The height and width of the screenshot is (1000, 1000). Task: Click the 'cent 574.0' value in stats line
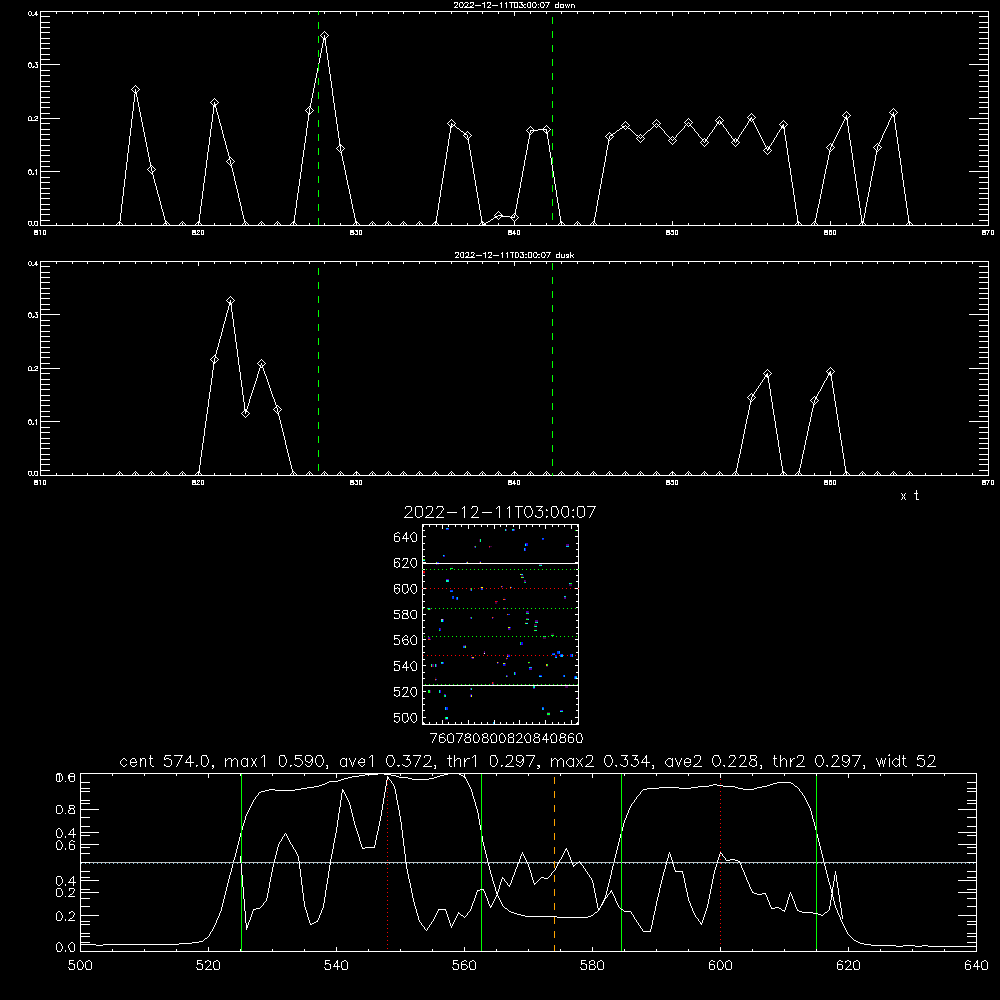(x=165, y=761)
